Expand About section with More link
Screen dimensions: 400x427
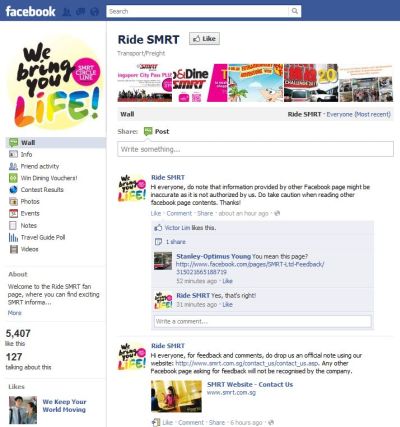coord(15,313)
